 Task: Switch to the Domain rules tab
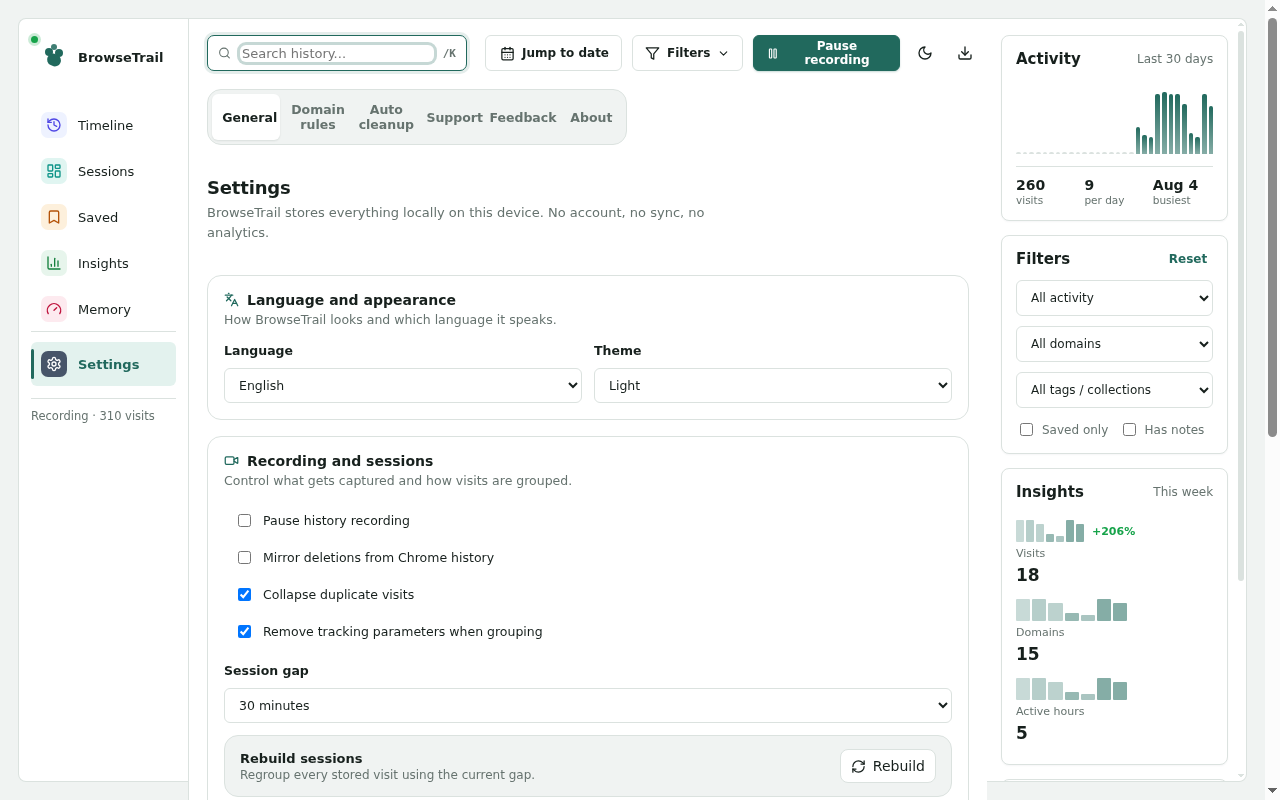coord(318,117)
